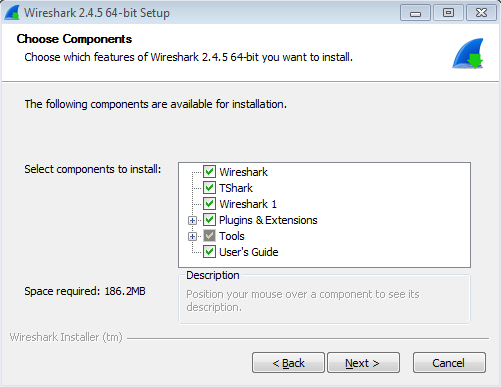Minimize the setup window
Screen dimensions: 501x387
click(415, 13)
